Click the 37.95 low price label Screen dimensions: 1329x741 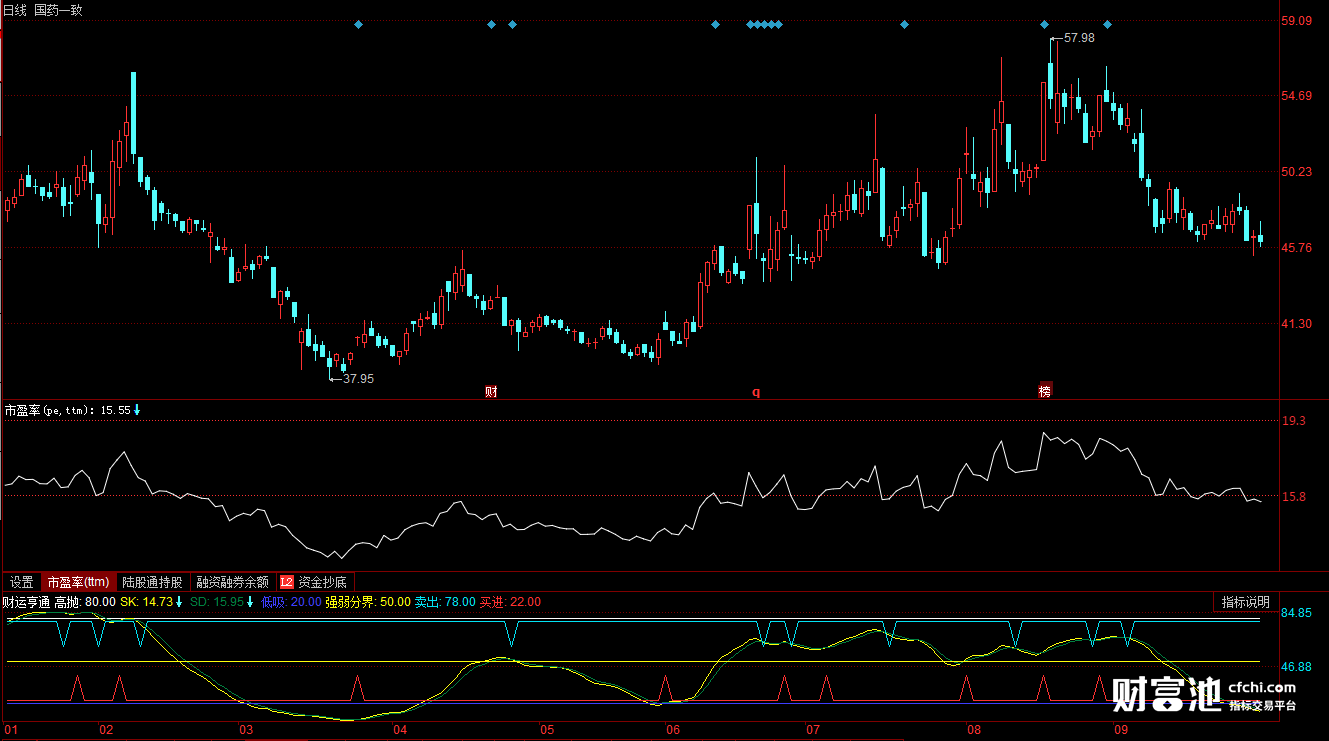click(358, 379)
